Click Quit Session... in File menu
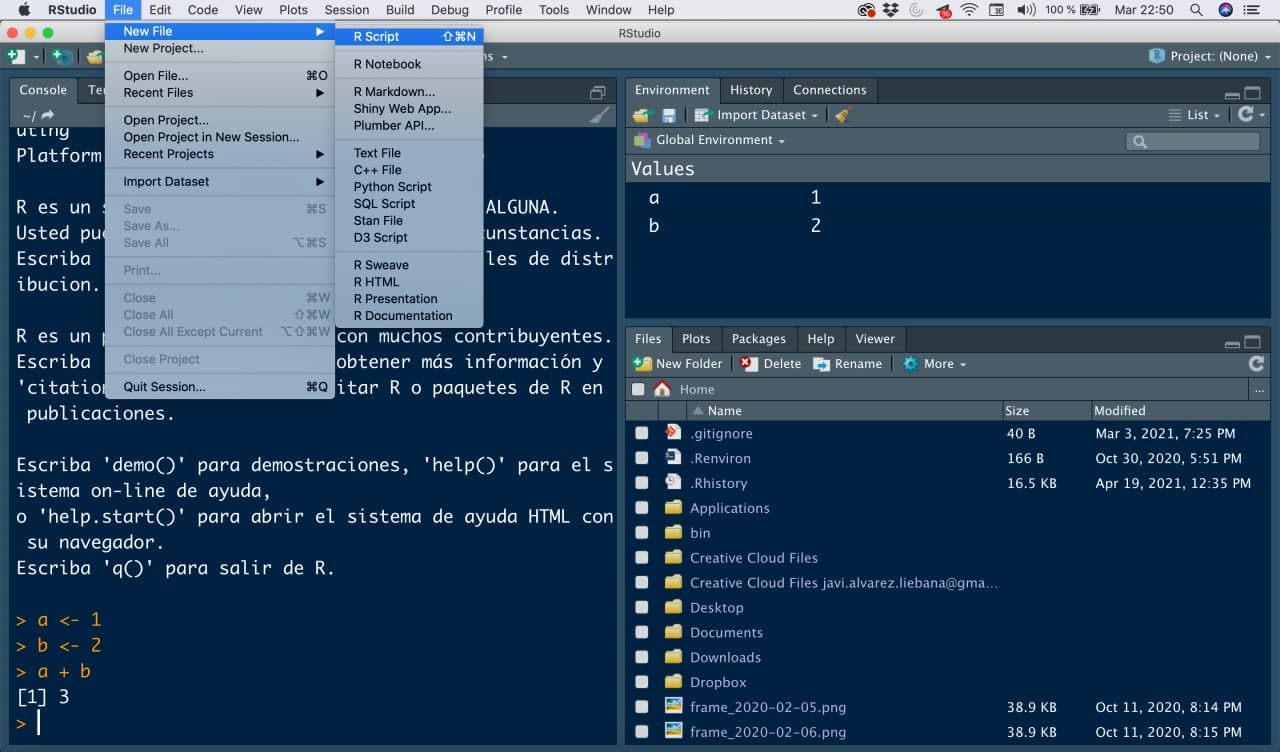 pos(220,387)
